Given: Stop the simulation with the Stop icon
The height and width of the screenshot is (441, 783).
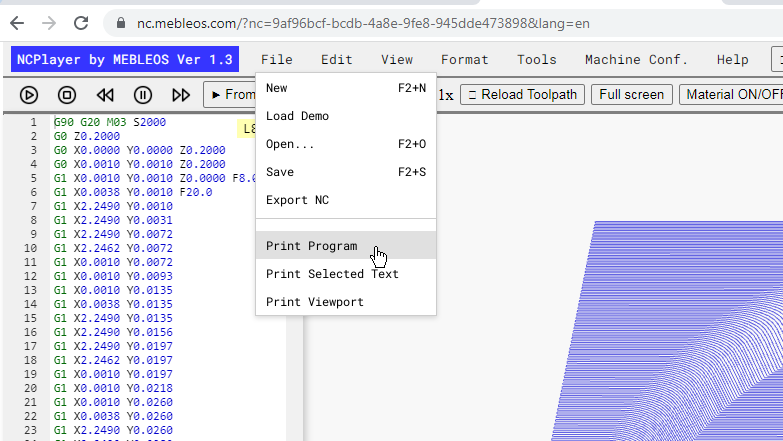Looking at the screenshot, I should [x=67, y=95].
